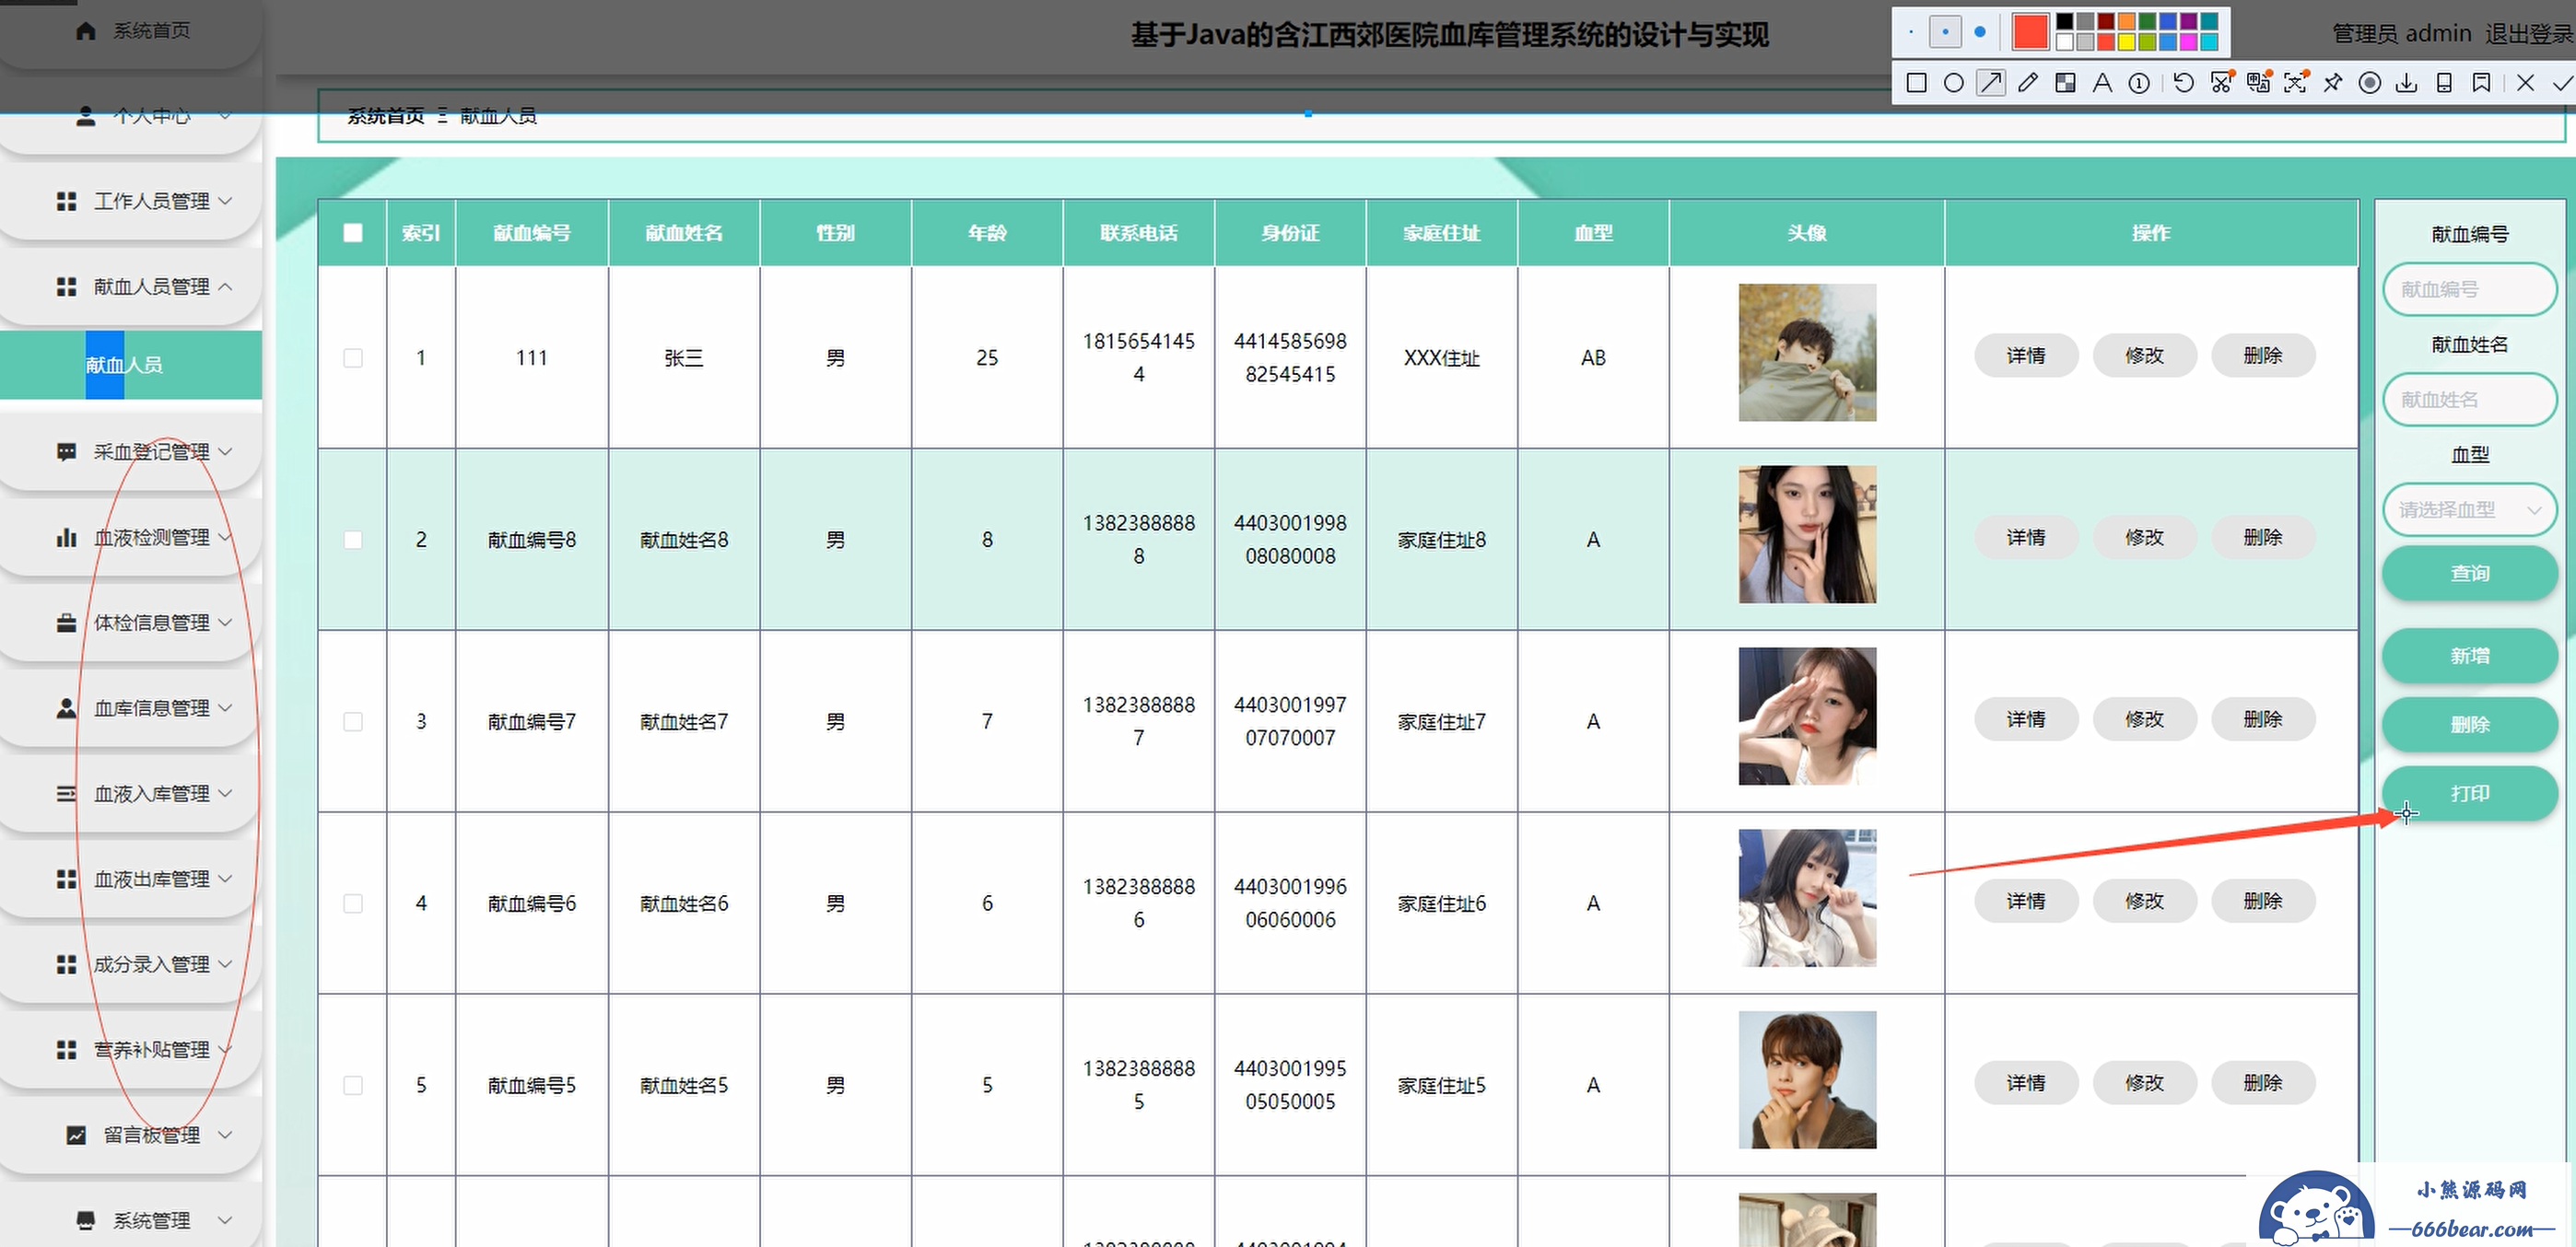Open 详情 for the 张三 row
The width and height of the screenshot is (2576, 1247).
[x=2026, y=356]
